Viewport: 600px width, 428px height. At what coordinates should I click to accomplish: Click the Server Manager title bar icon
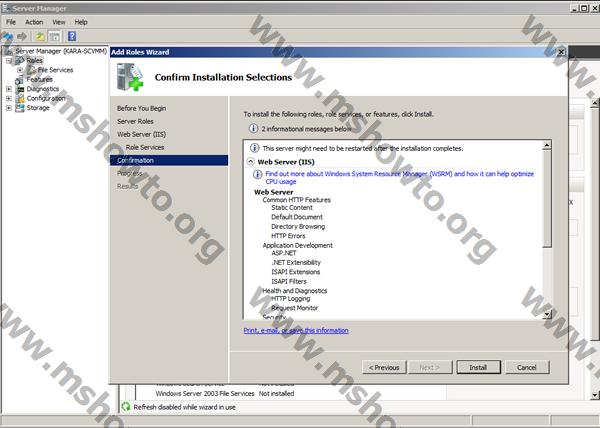[x=6, y=8]
